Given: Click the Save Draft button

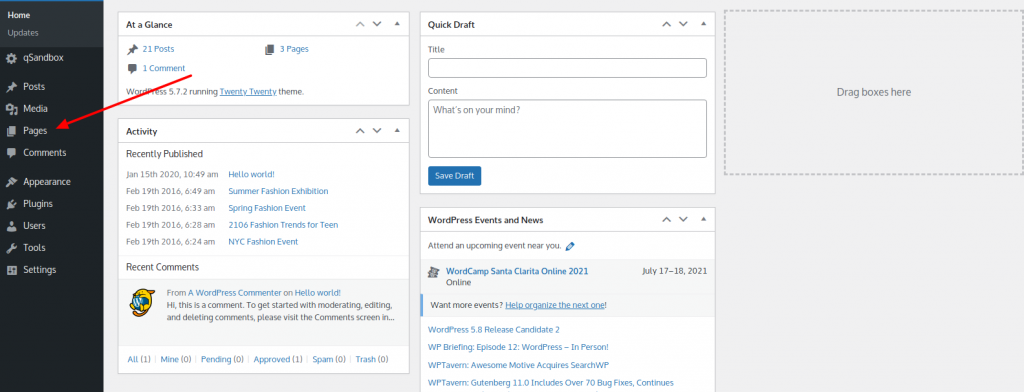Looking at the screenshot, I should [455, 176].
